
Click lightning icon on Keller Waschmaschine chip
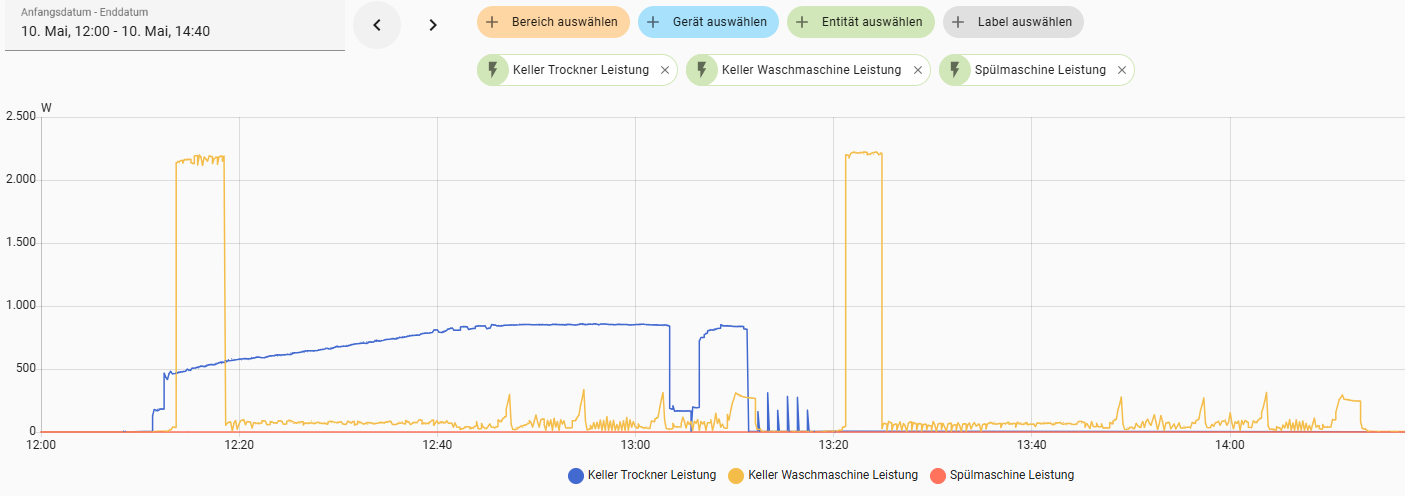702,70
